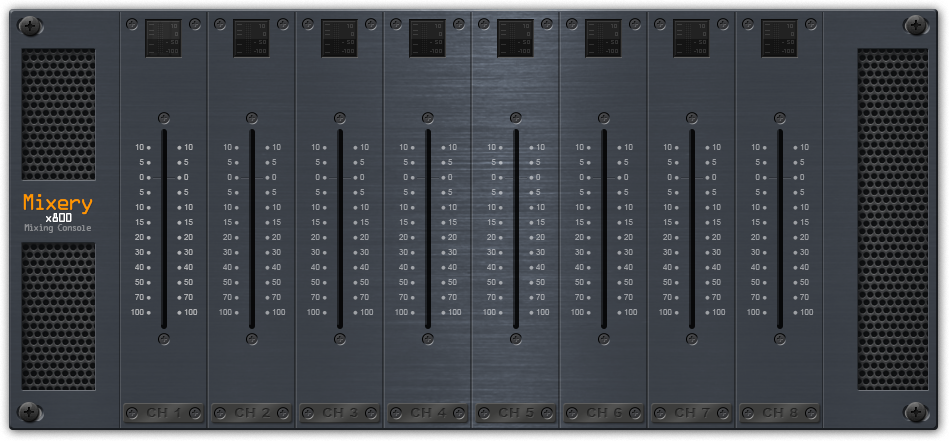
Task: Click CH 4 fader track at 20
Action: (428, 237)
